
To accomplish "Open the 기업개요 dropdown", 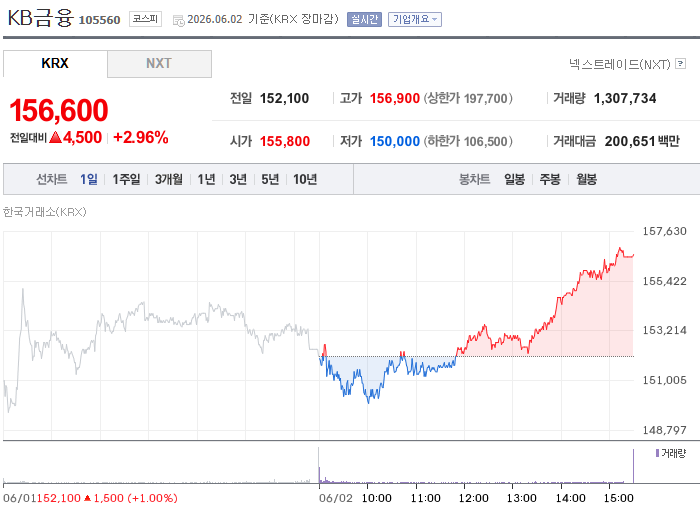I will click(415, 19).
